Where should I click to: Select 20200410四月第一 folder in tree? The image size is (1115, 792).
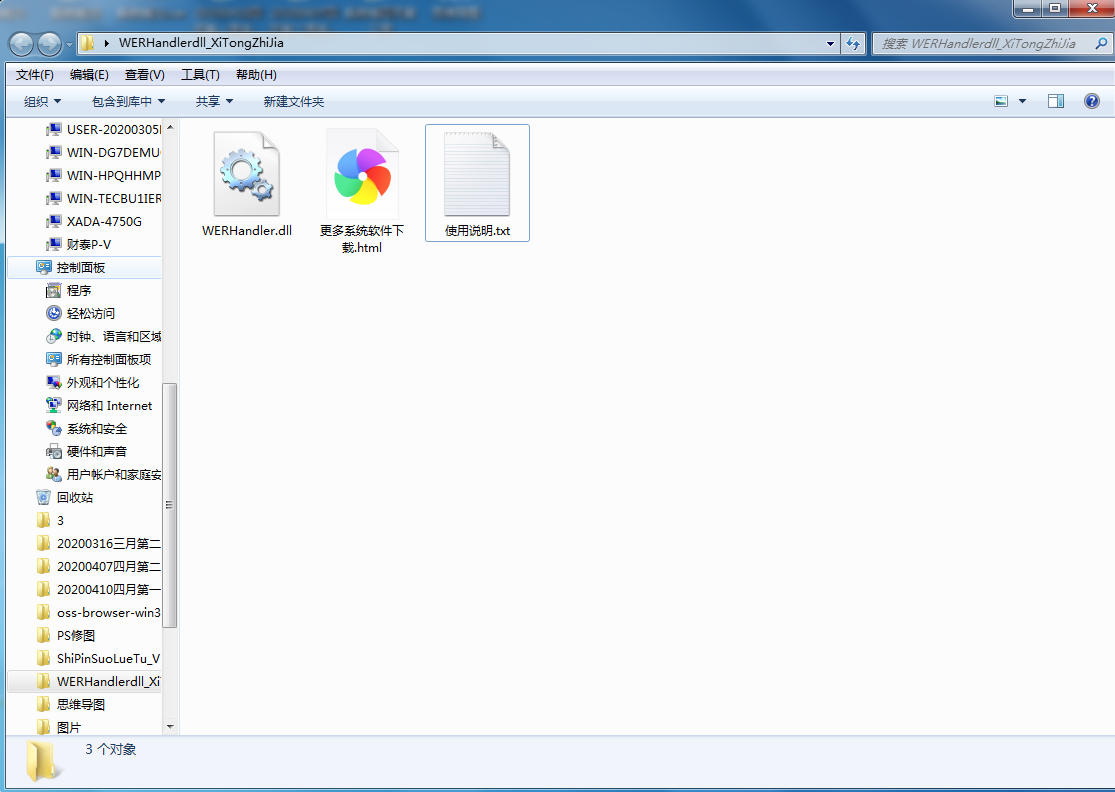coord(98,589)
